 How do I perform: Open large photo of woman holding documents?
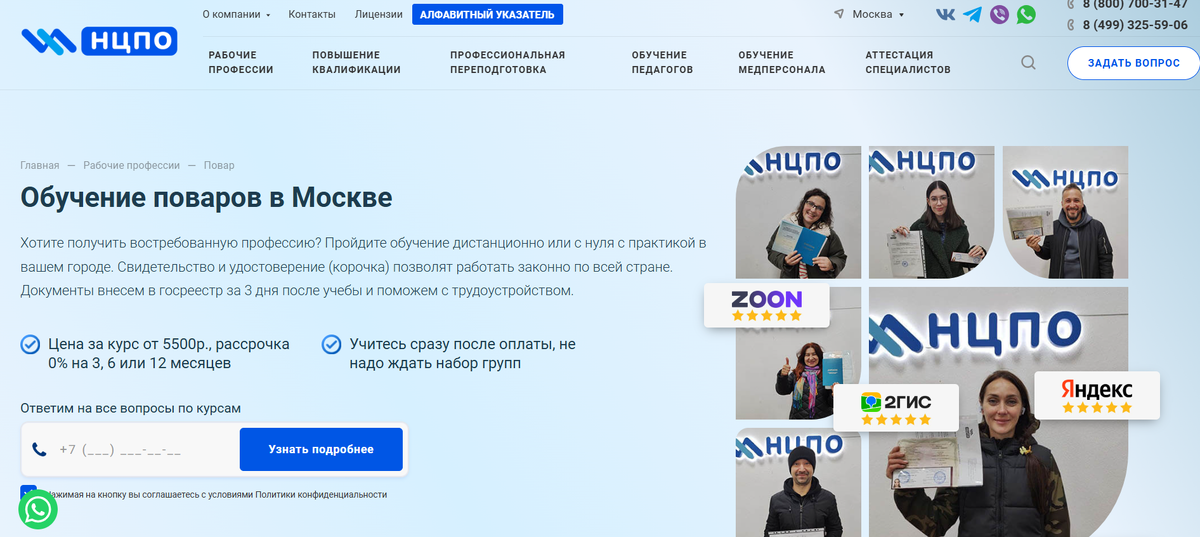click(x=998, y=412)
